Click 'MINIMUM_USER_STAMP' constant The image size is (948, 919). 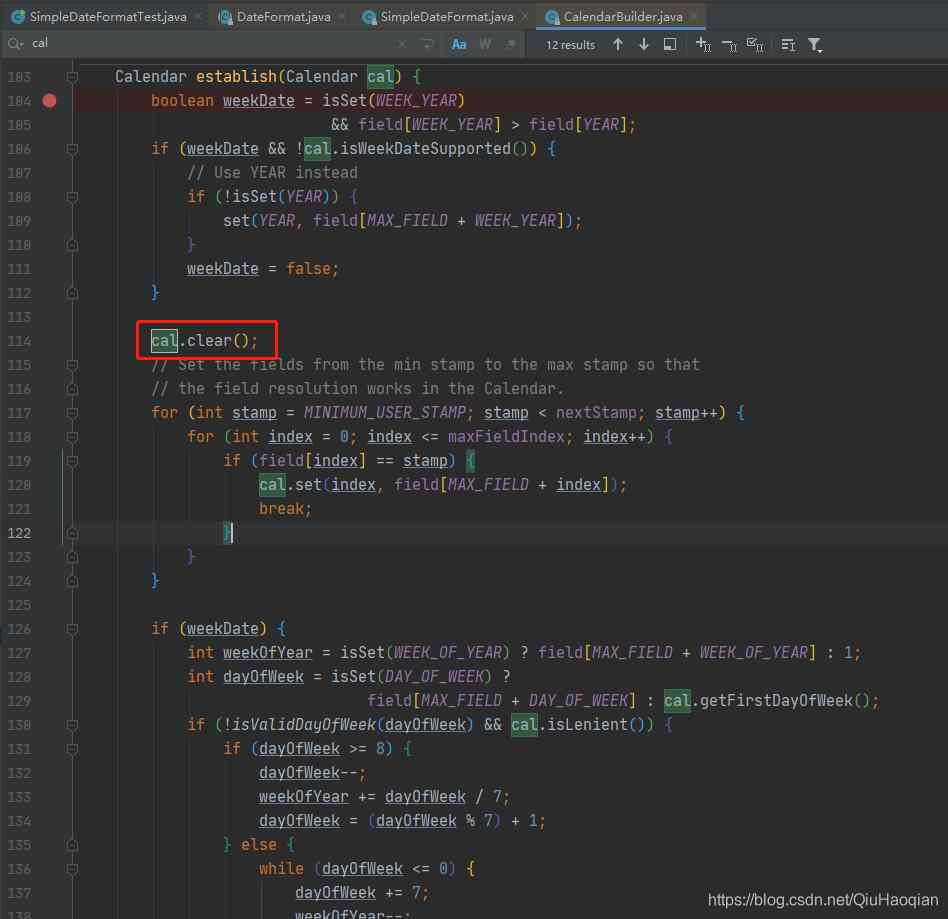[x=385, y=413]
